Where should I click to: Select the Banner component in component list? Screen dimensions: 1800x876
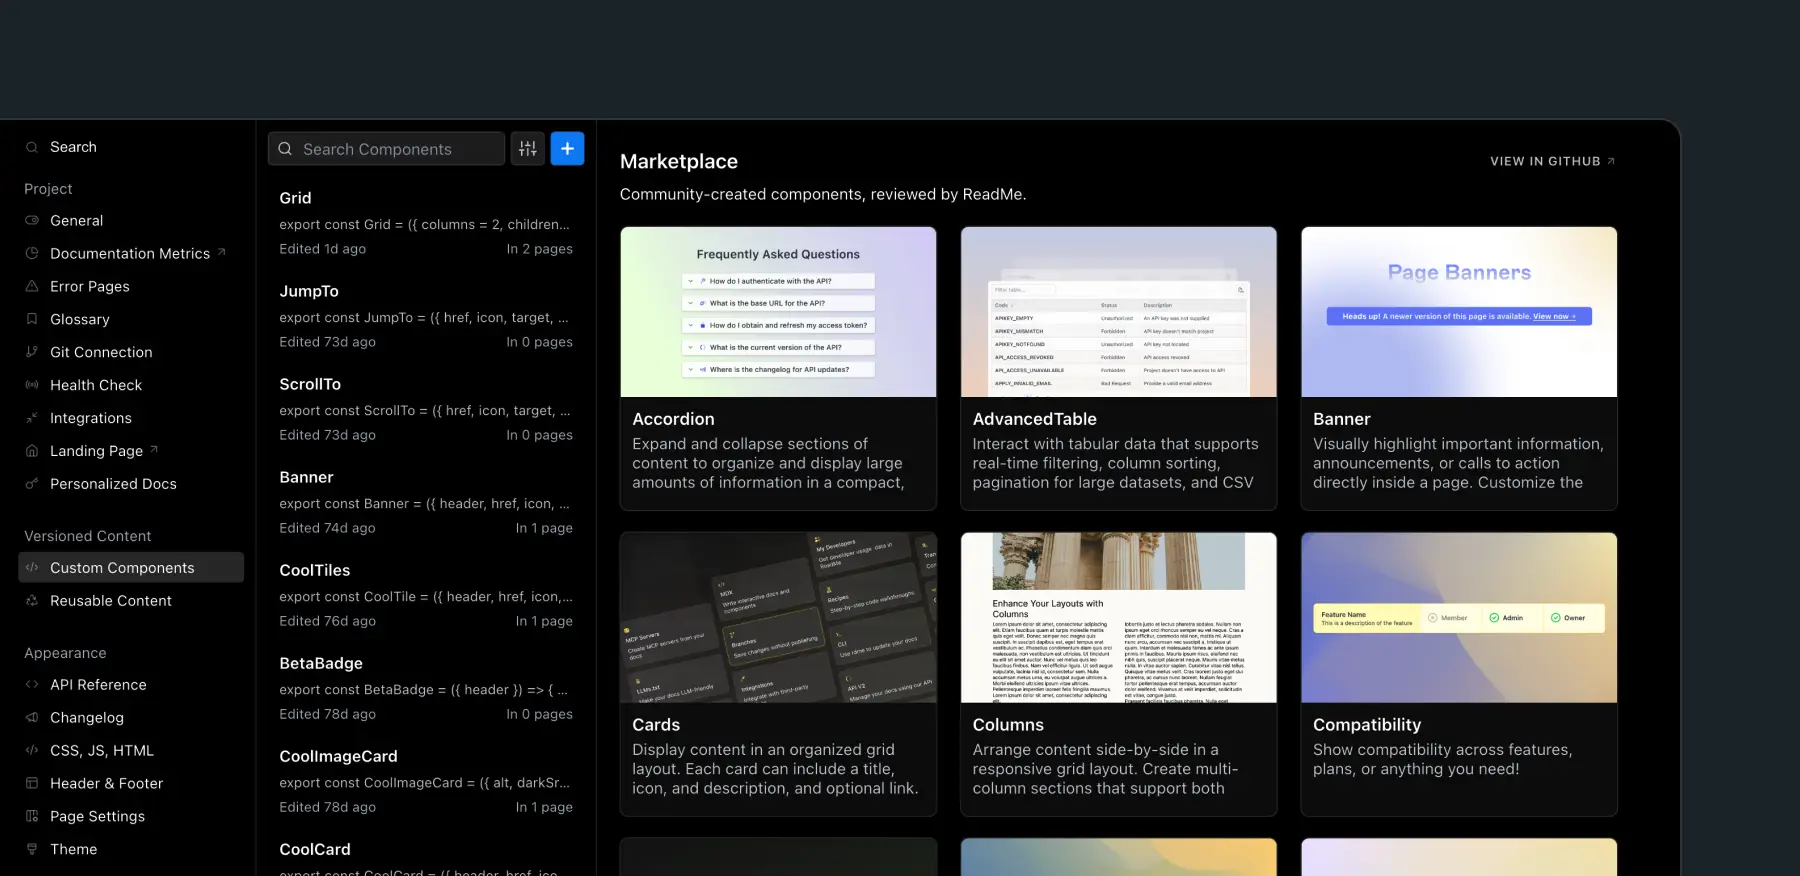click(x=426, y=502)
